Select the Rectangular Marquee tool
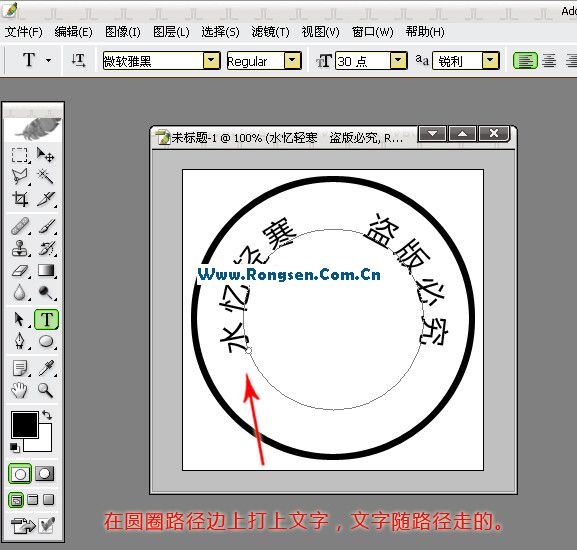The height and width of the screenshot is (550, 577). (x=20, y=155)
